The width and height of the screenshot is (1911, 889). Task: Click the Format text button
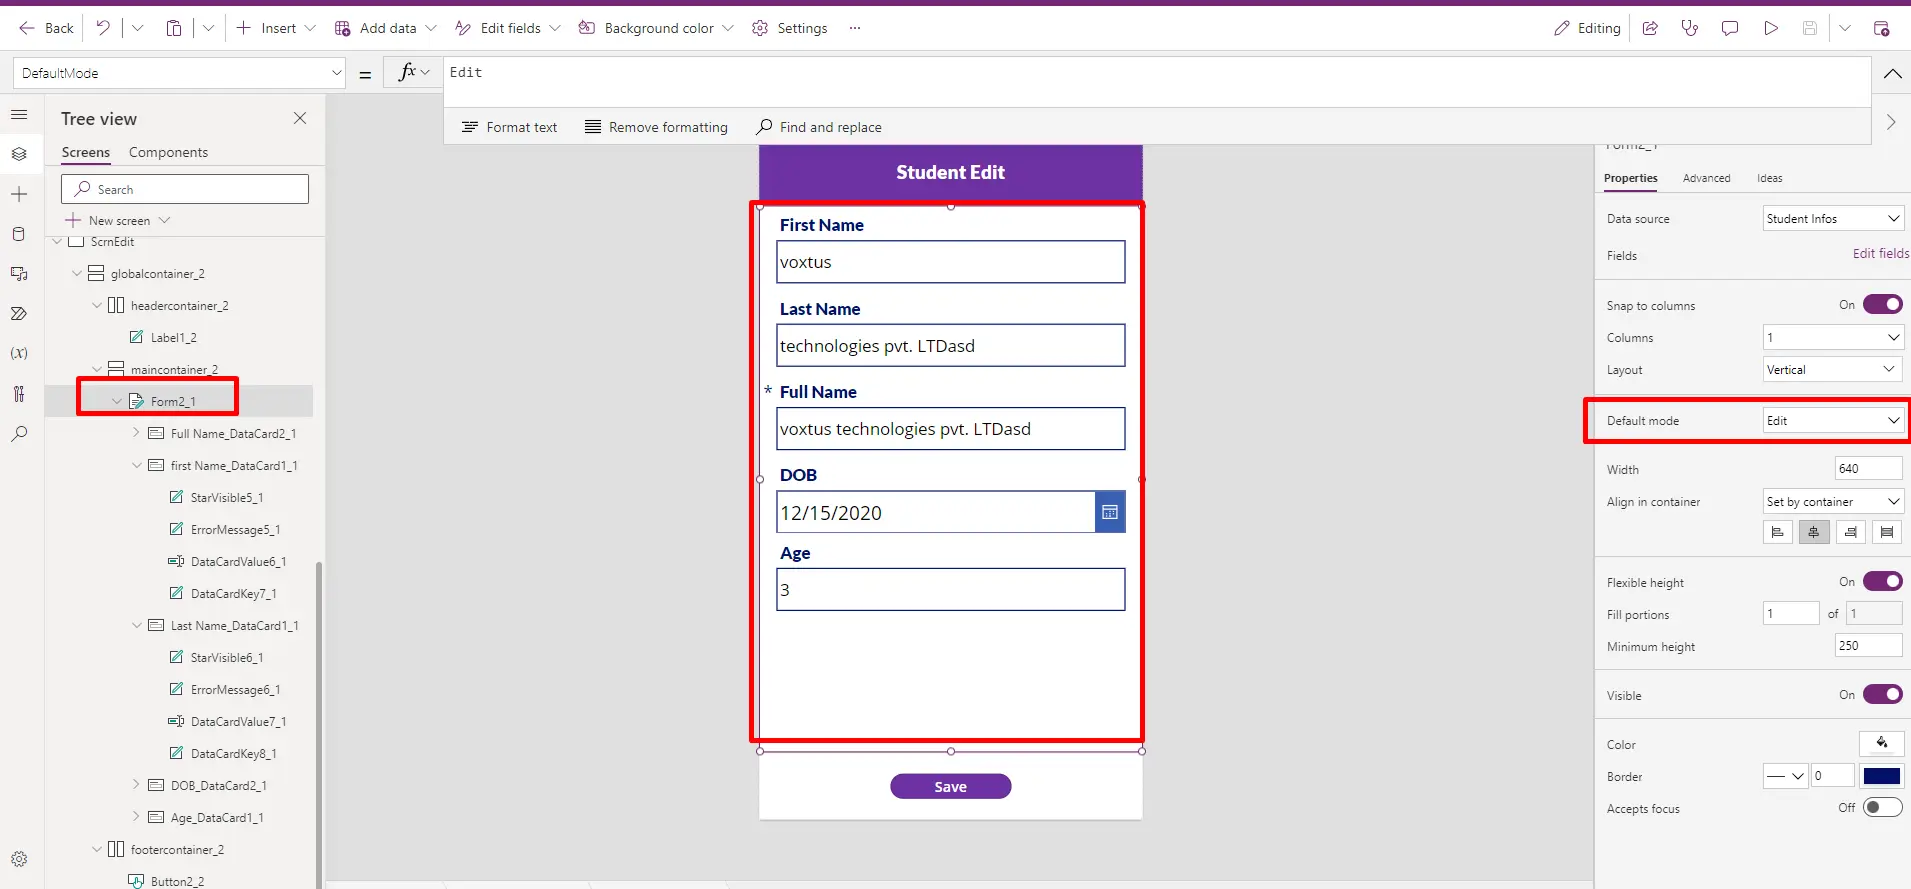click(510, 127)
